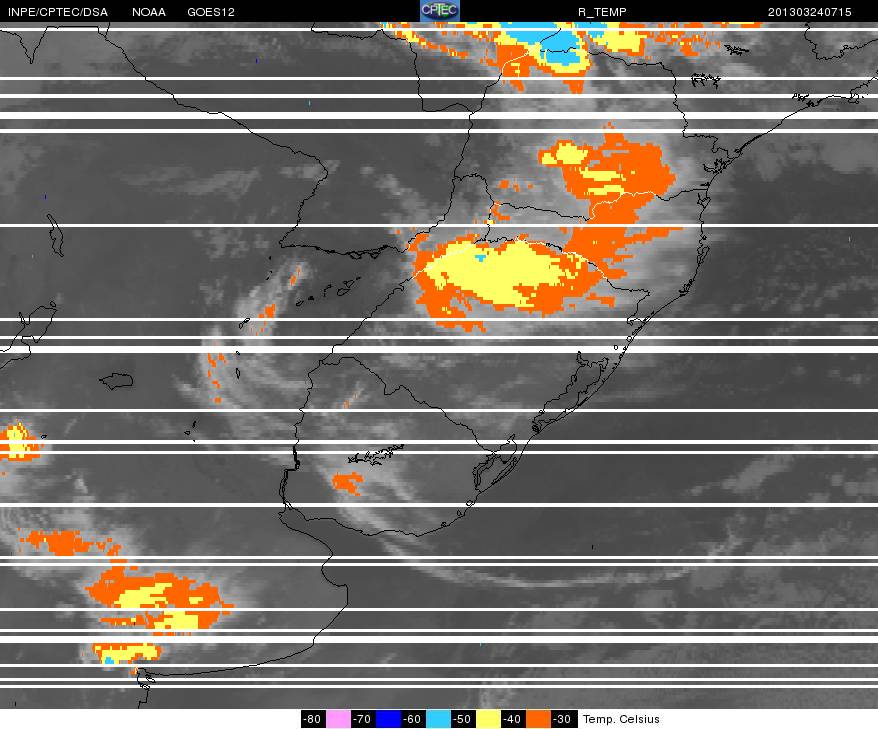Viewport: 878px width, 729px height.
Task: Select the 201303240715 timestamp
Action: coord(810,12)
